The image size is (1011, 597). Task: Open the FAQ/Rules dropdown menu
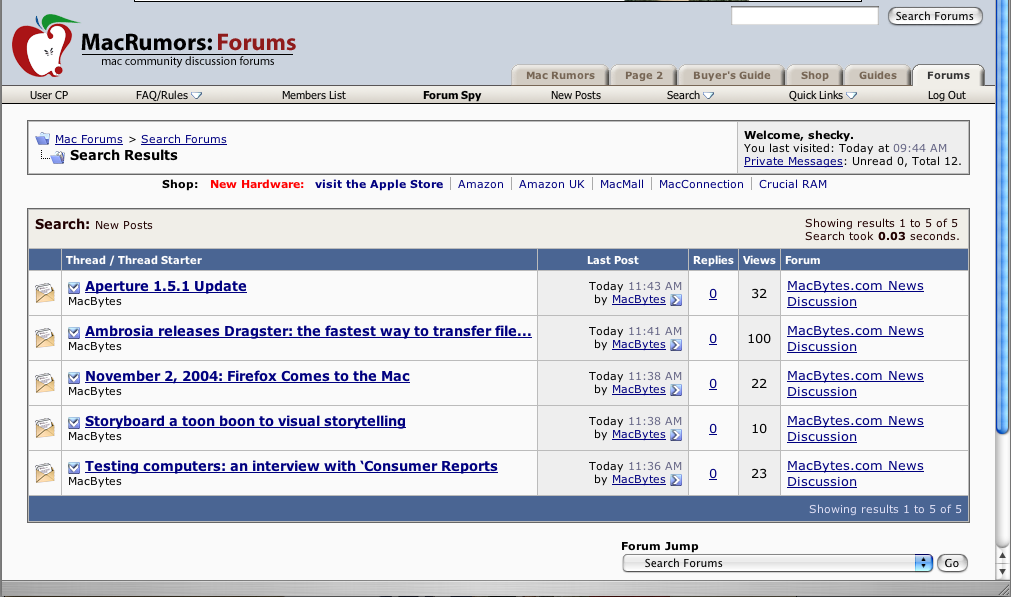click(x=169, y=95)
